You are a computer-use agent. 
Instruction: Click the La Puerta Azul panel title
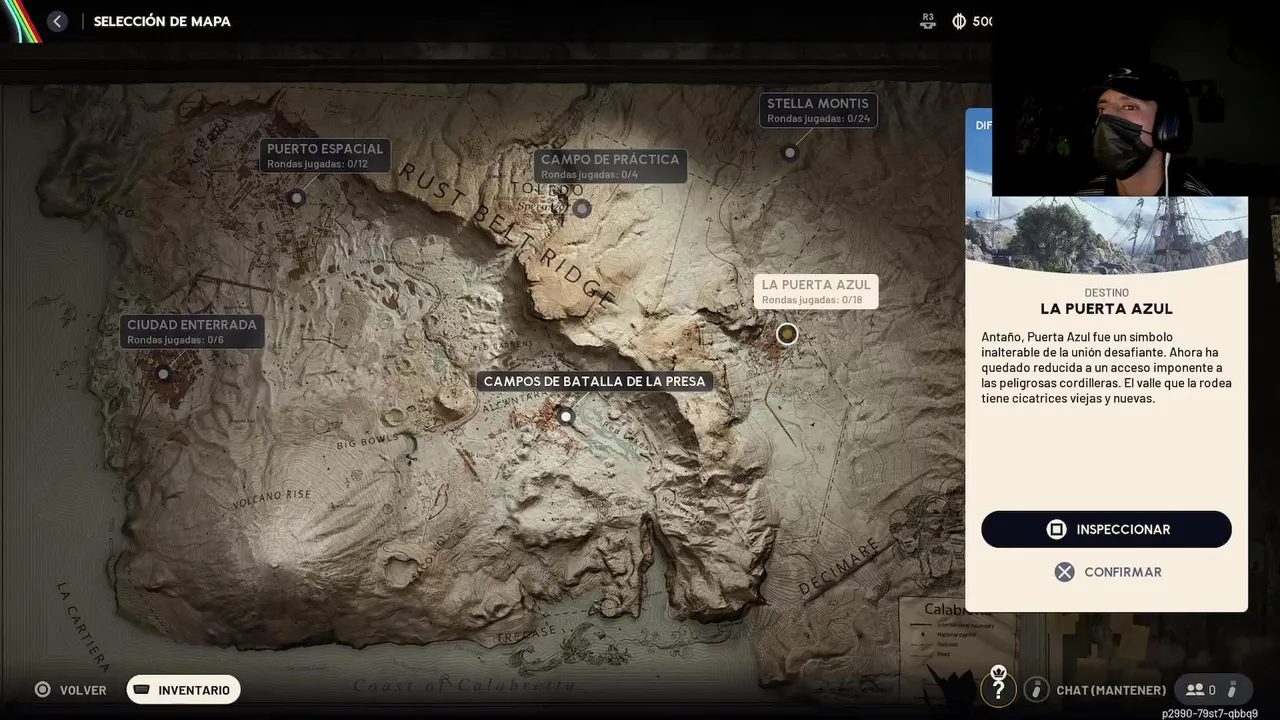tap(1106, 309)
